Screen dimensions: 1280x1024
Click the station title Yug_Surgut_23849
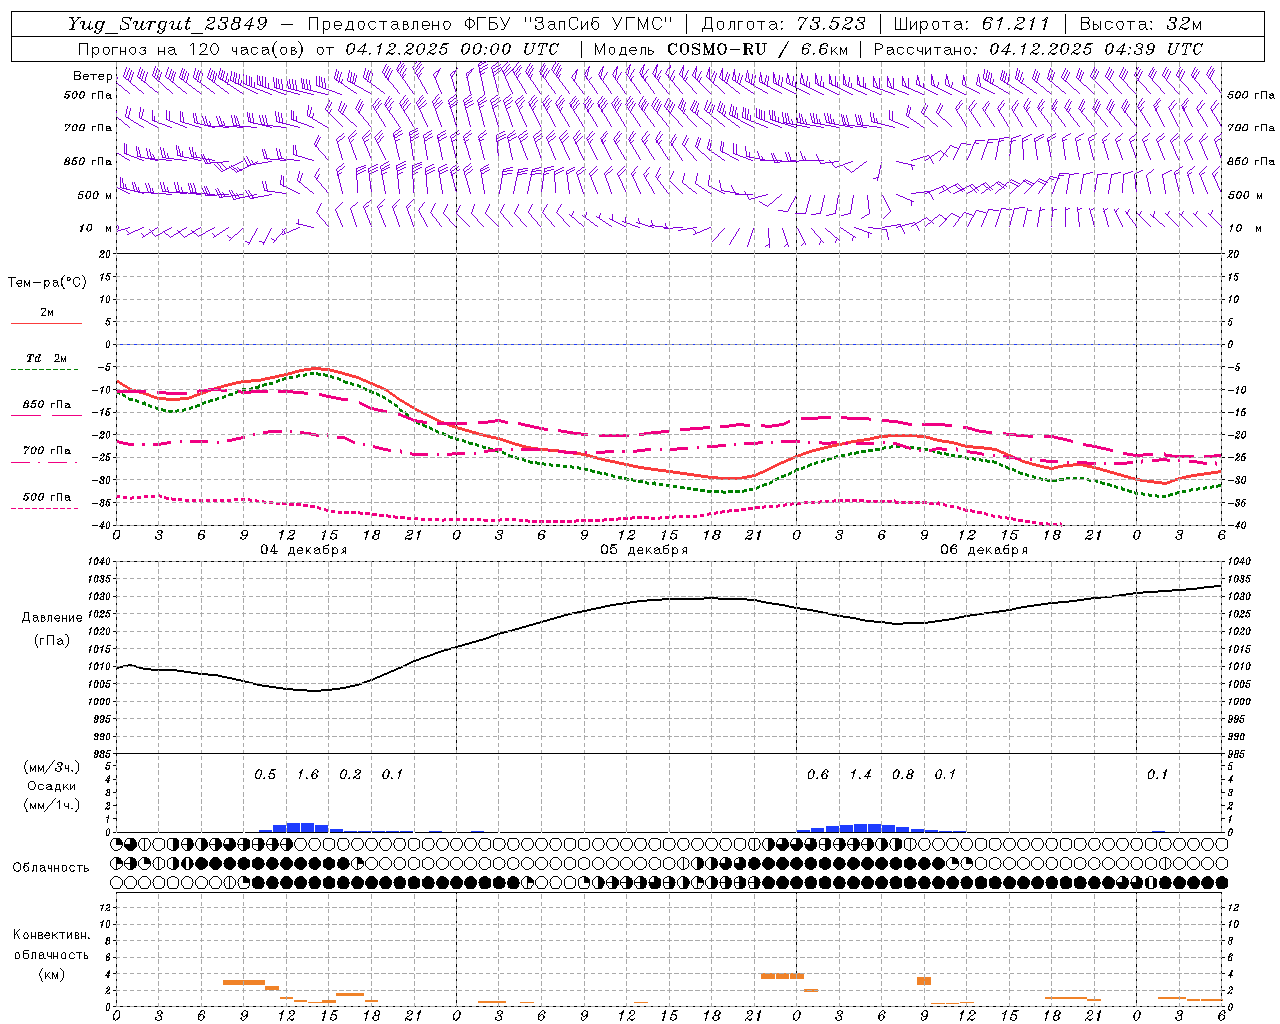[167, 24]
